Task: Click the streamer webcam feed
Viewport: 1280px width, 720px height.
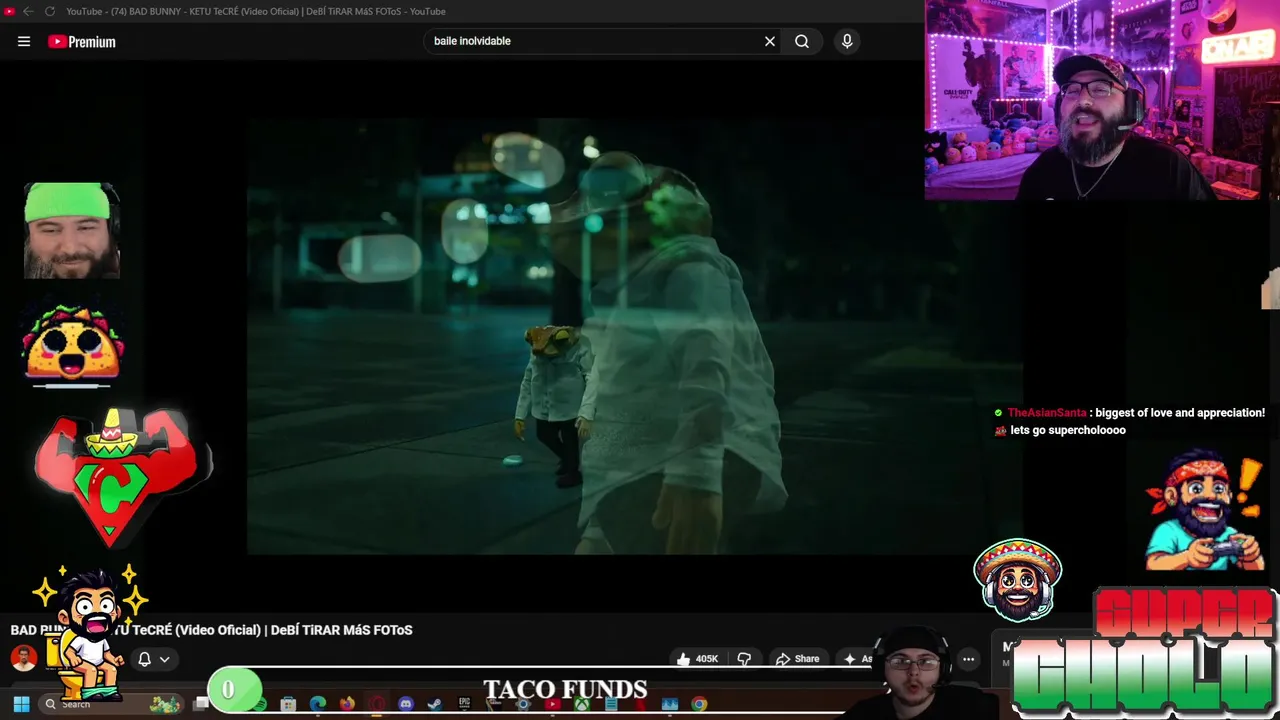Action: (1101, 100)
